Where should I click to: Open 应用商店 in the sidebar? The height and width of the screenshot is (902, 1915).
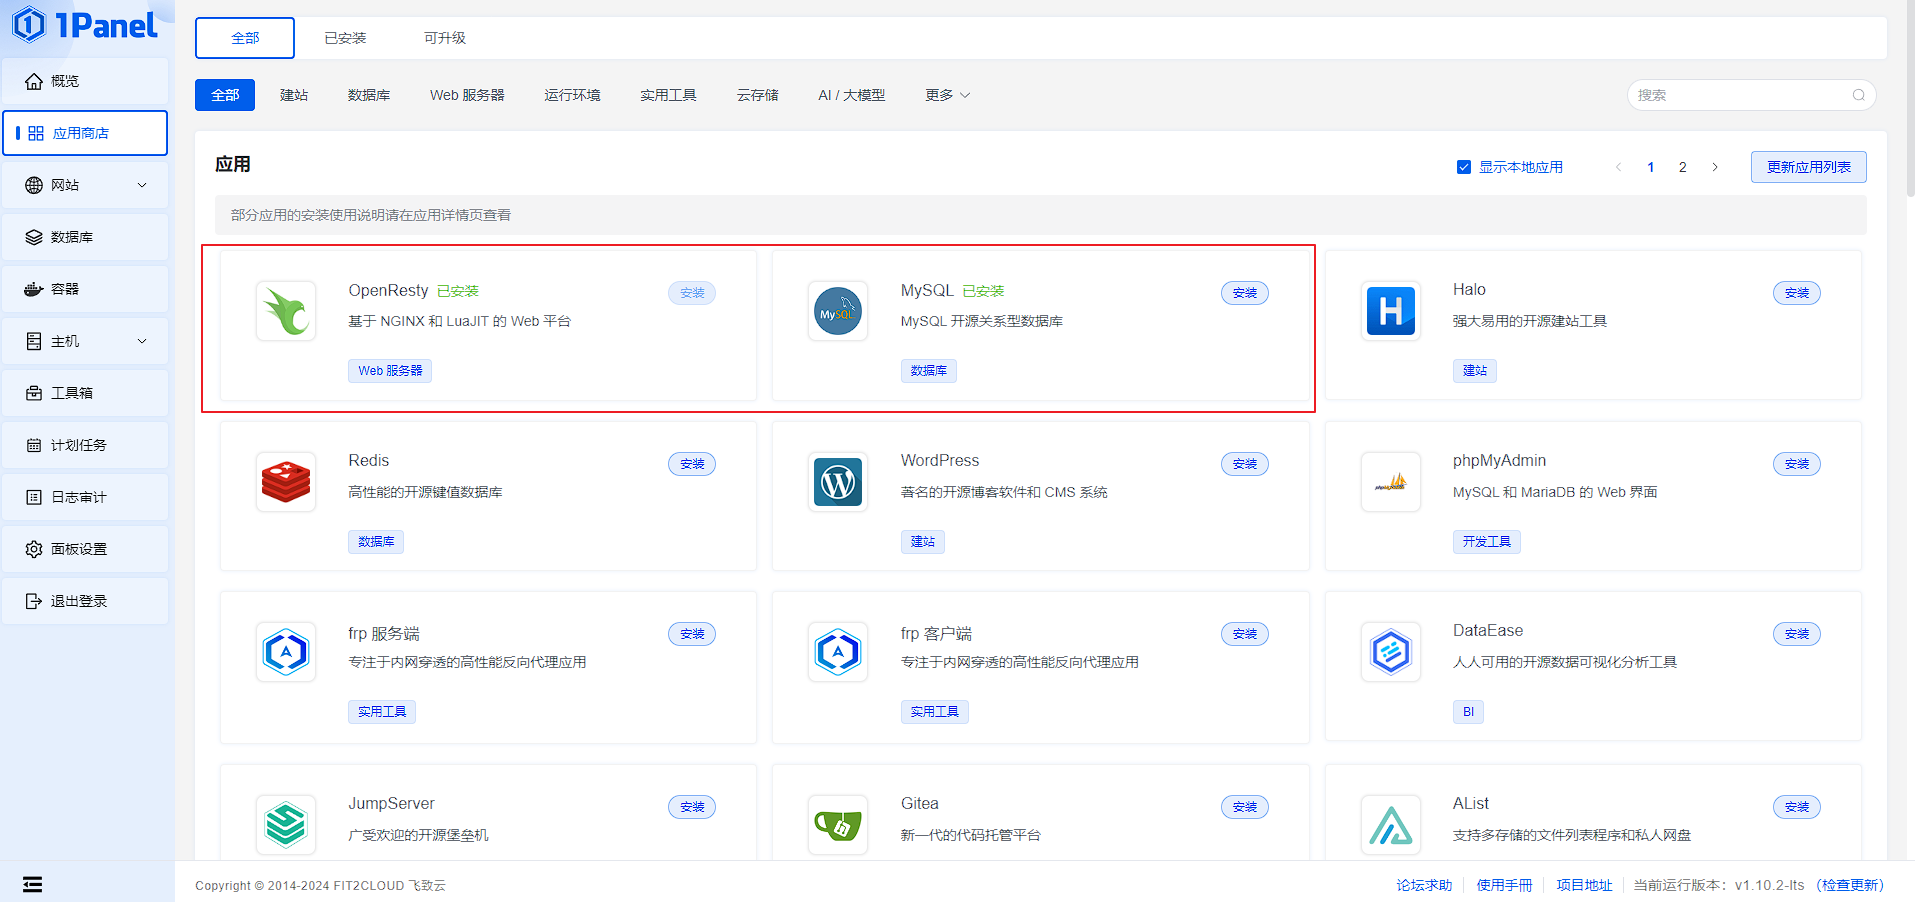(x=85, y=133)
